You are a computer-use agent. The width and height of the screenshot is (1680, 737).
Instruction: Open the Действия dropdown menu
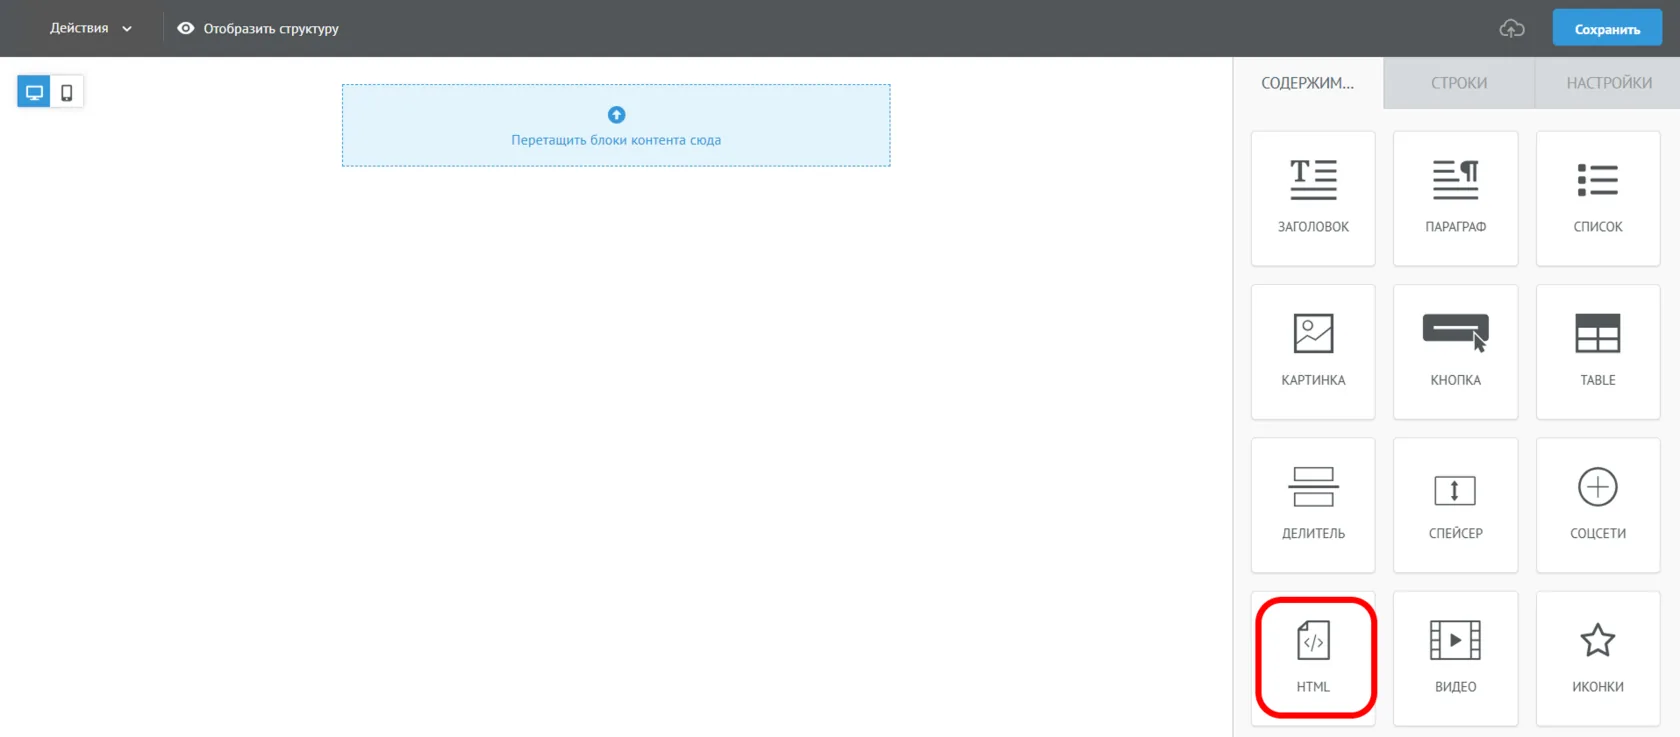tap(90, 28)
